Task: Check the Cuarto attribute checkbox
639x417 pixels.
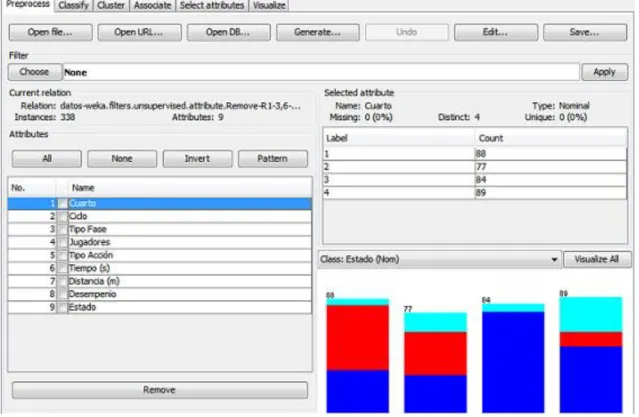Action: [62, 203]
